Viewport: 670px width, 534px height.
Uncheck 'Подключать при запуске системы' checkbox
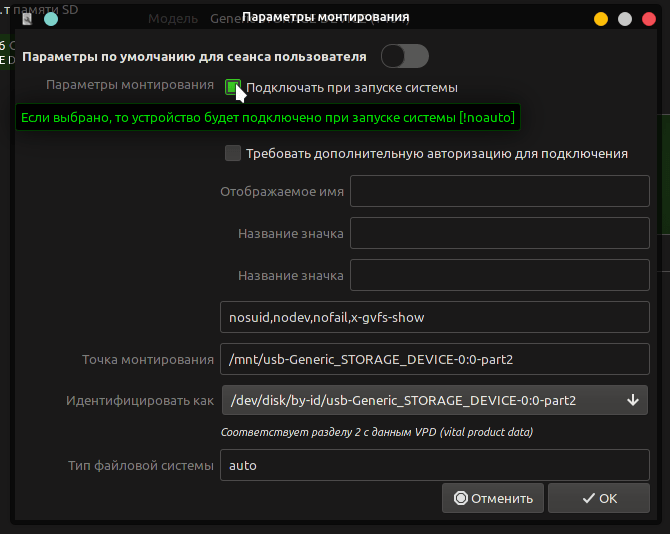pyautogui.click(x=233, y=87)
